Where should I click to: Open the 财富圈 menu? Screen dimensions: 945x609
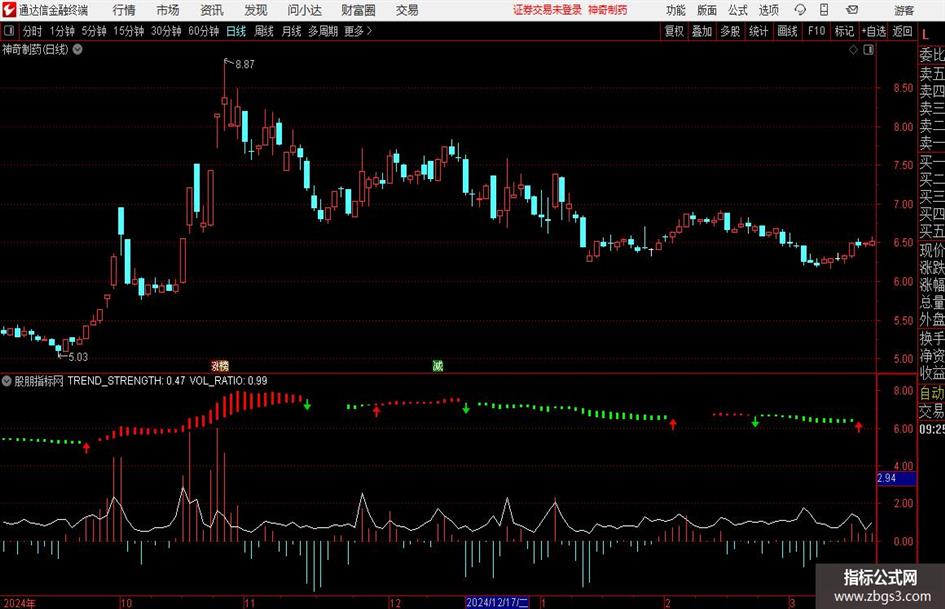358,10
